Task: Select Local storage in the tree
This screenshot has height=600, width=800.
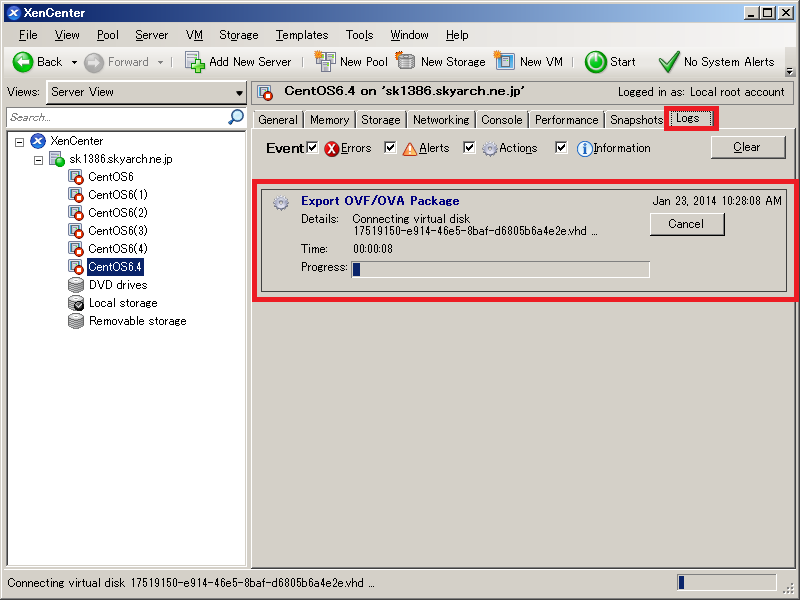Action: click(x=123, y=303)
